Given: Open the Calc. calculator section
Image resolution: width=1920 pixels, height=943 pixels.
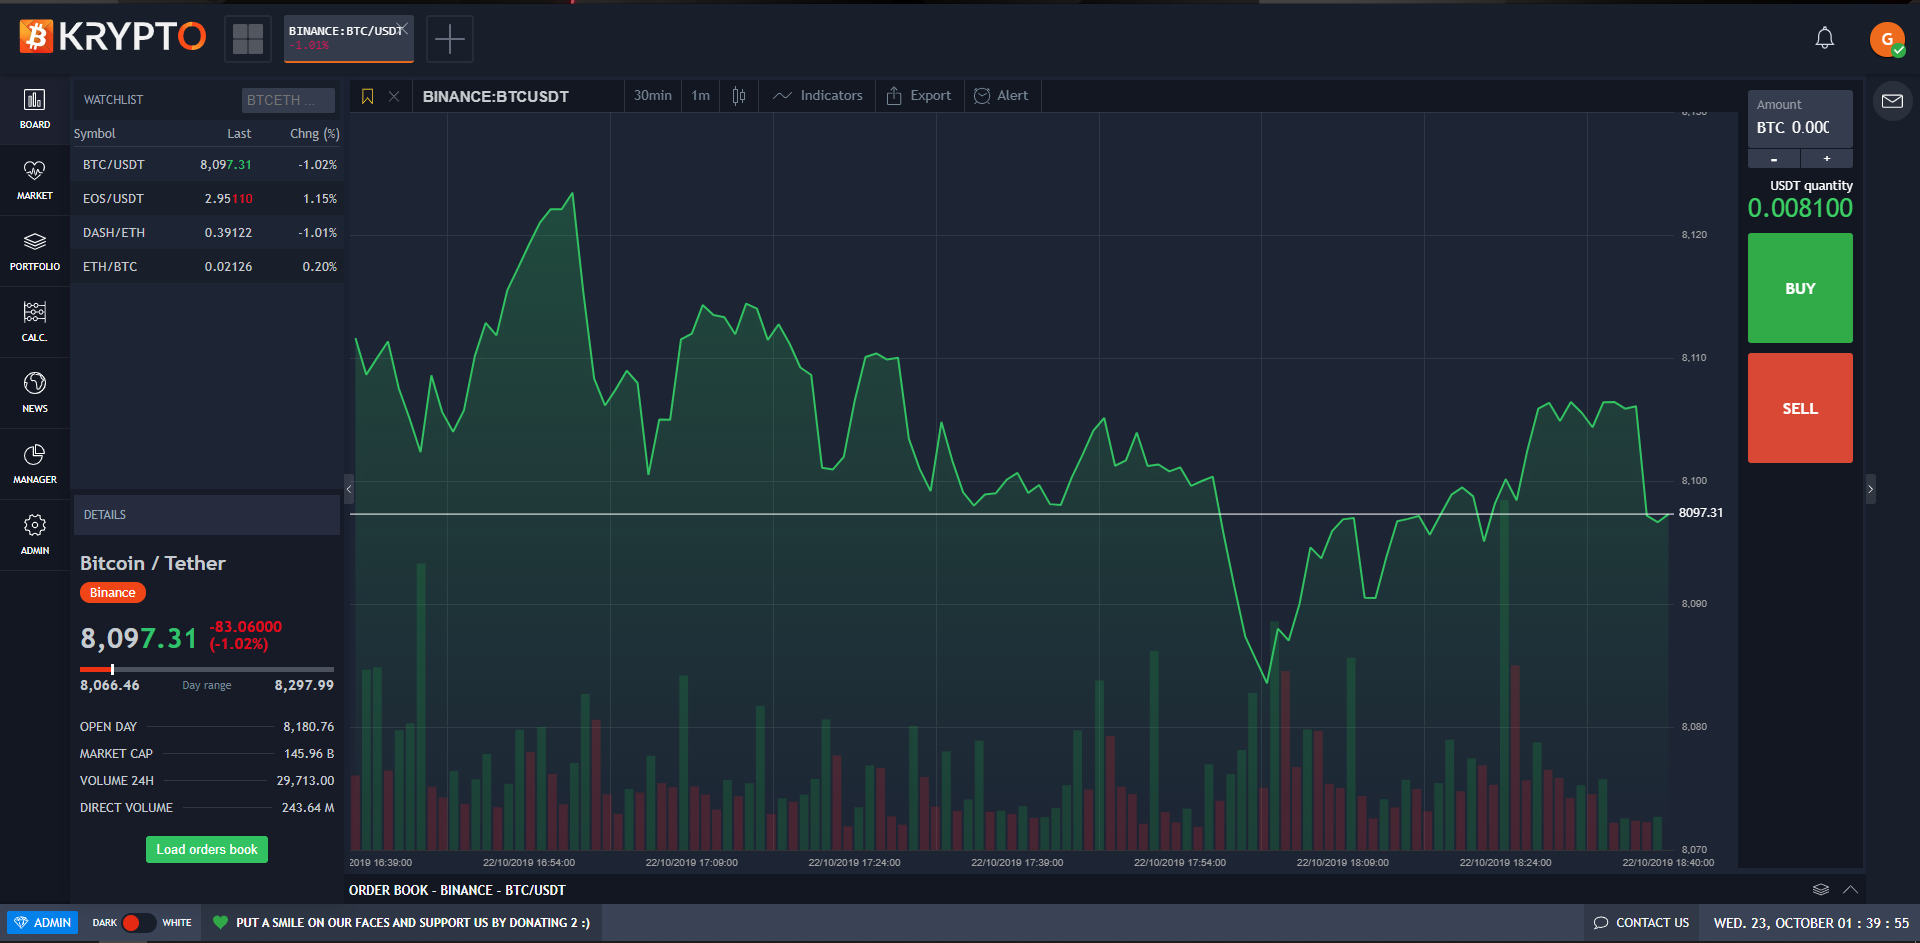Looking at the screenshot, I should click(35, 322).
